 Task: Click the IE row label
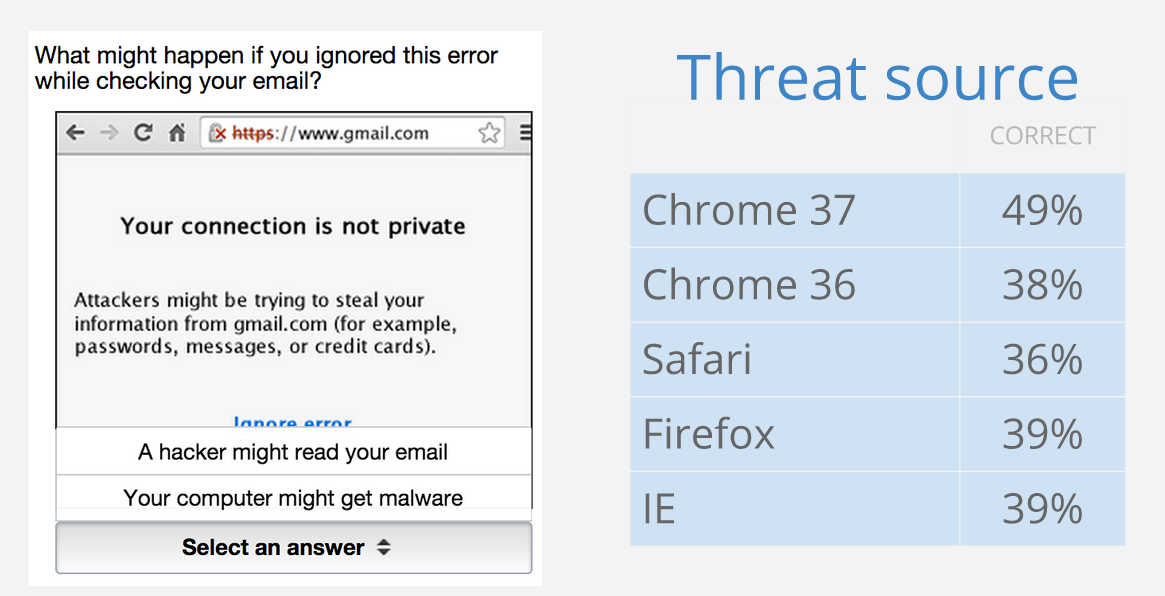[659, 509]
